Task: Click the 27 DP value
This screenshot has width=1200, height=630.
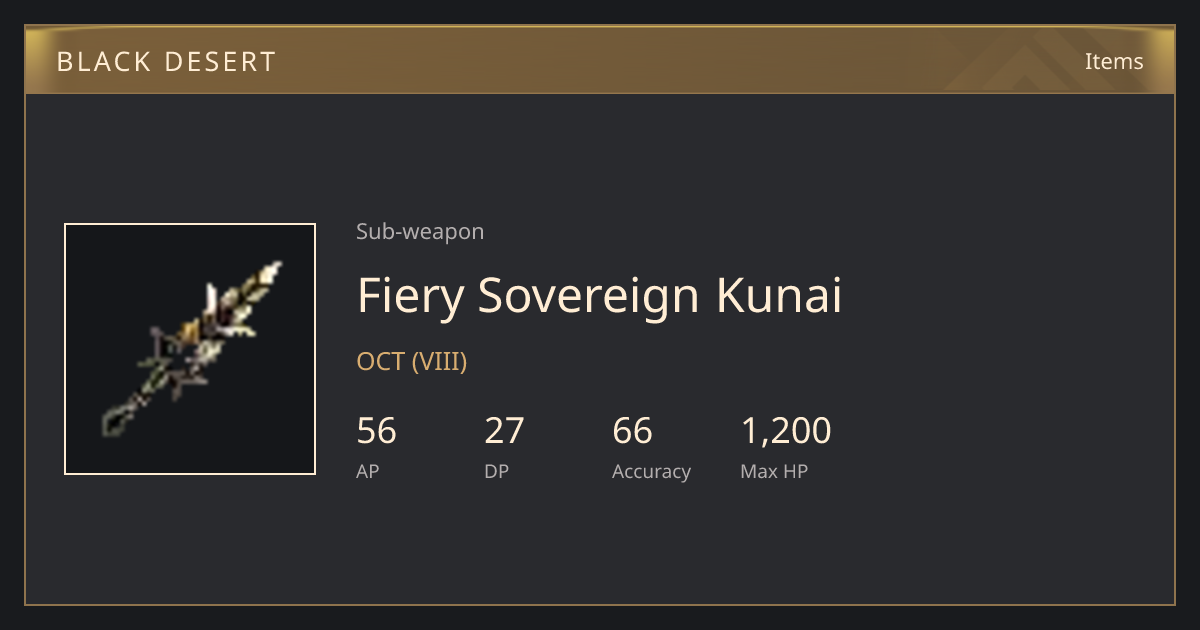Action: [504, 431]
